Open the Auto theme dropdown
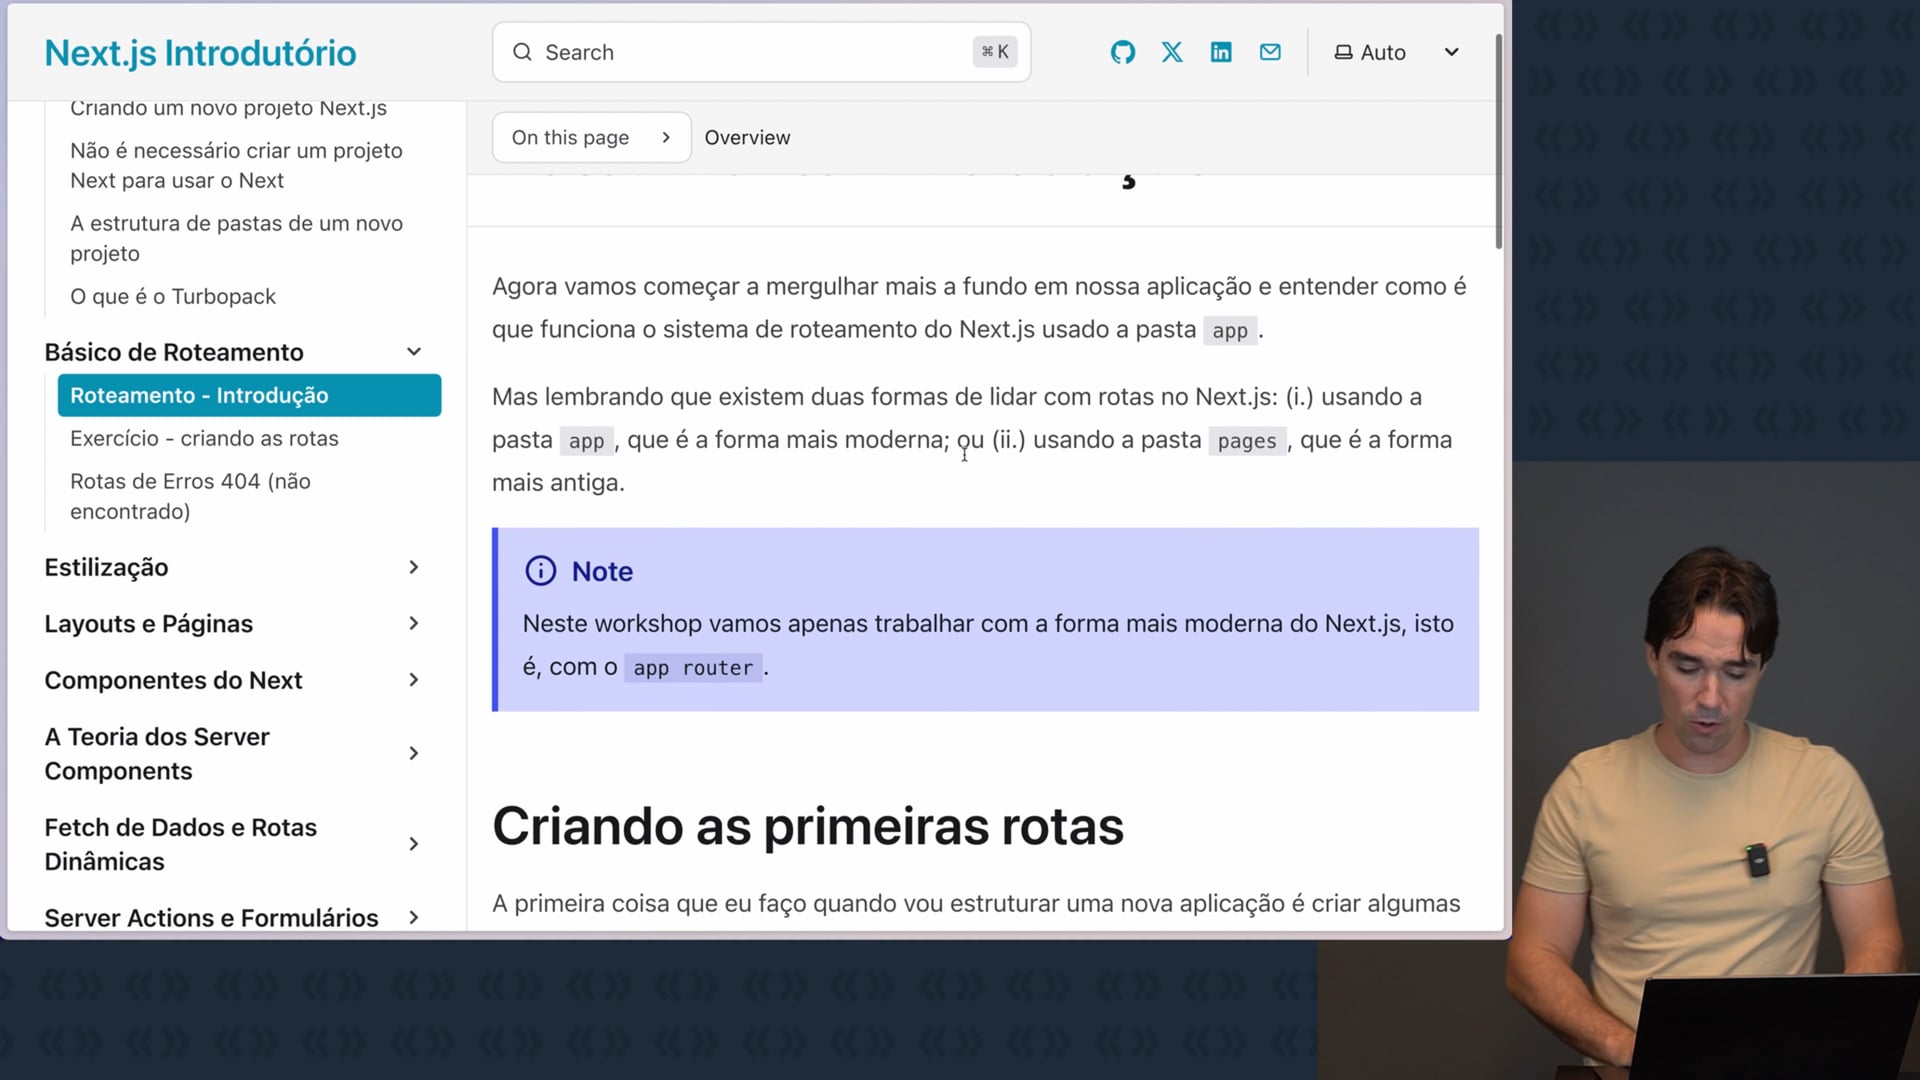 pos(1450,52)
